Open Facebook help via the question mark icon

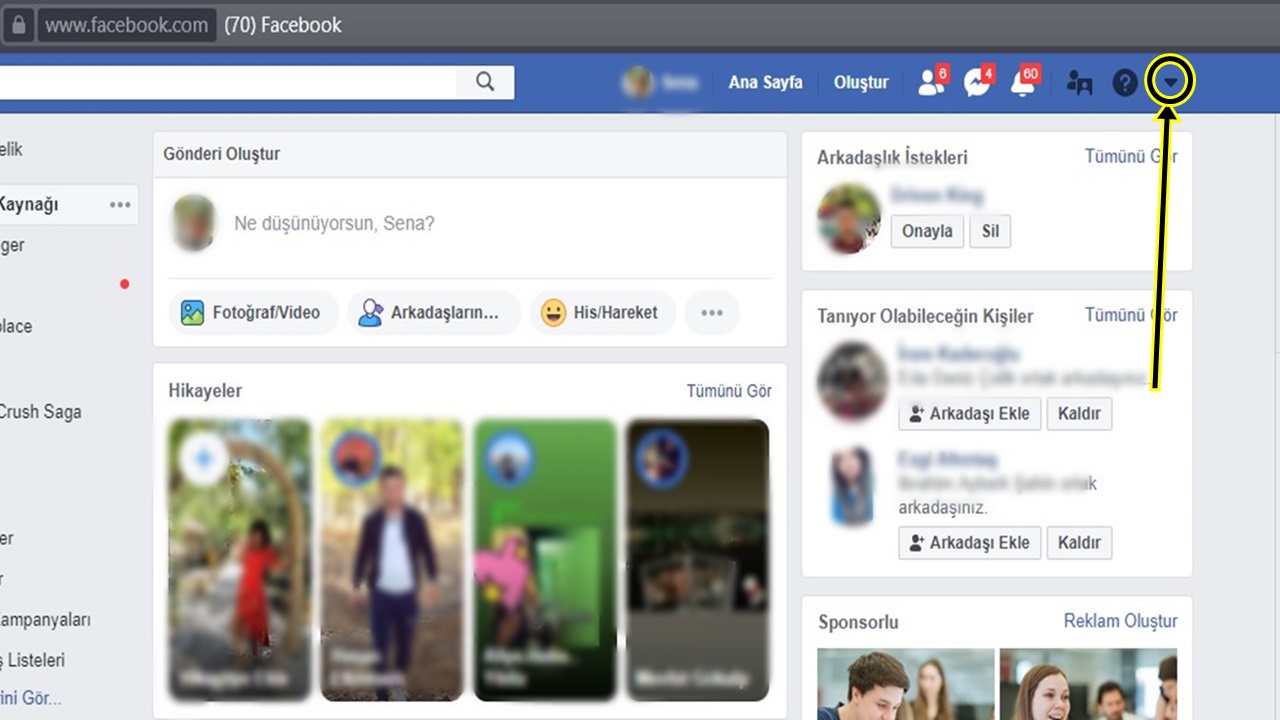[x=1124, y=82]
